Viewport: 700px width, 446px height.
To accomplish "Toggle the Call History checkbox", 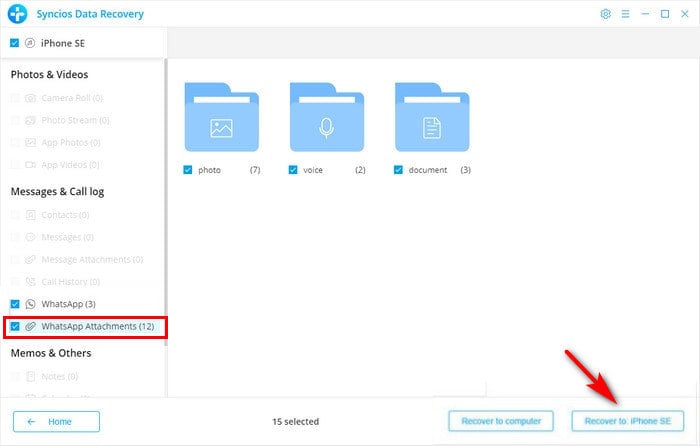I will point(15,282).
